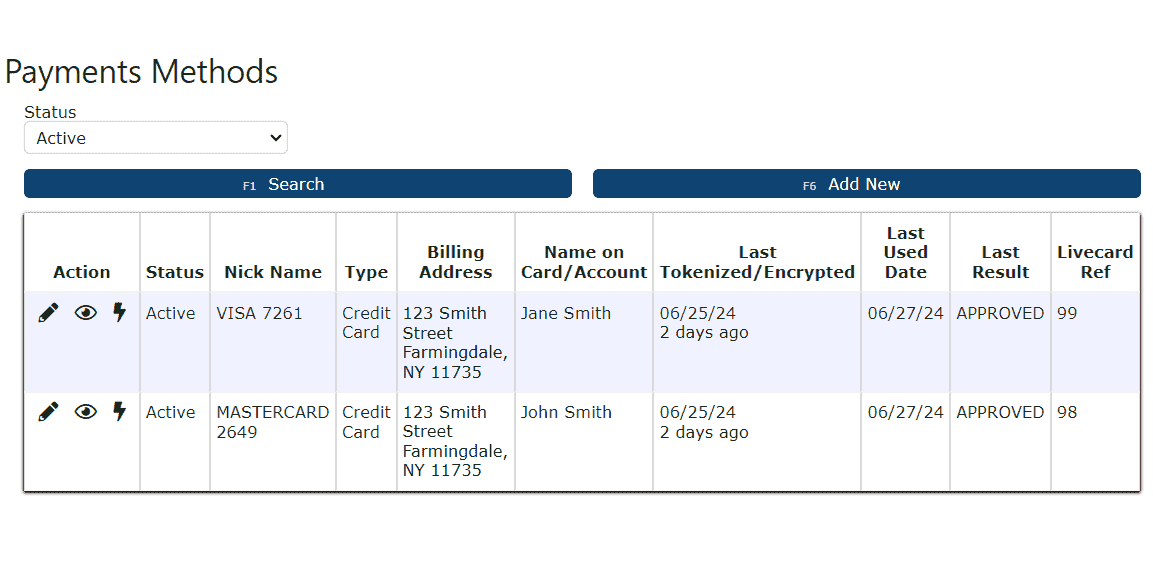Sort by the Nick Name column header
This screenshot has width=1153, height=565.
pos(272,272)
